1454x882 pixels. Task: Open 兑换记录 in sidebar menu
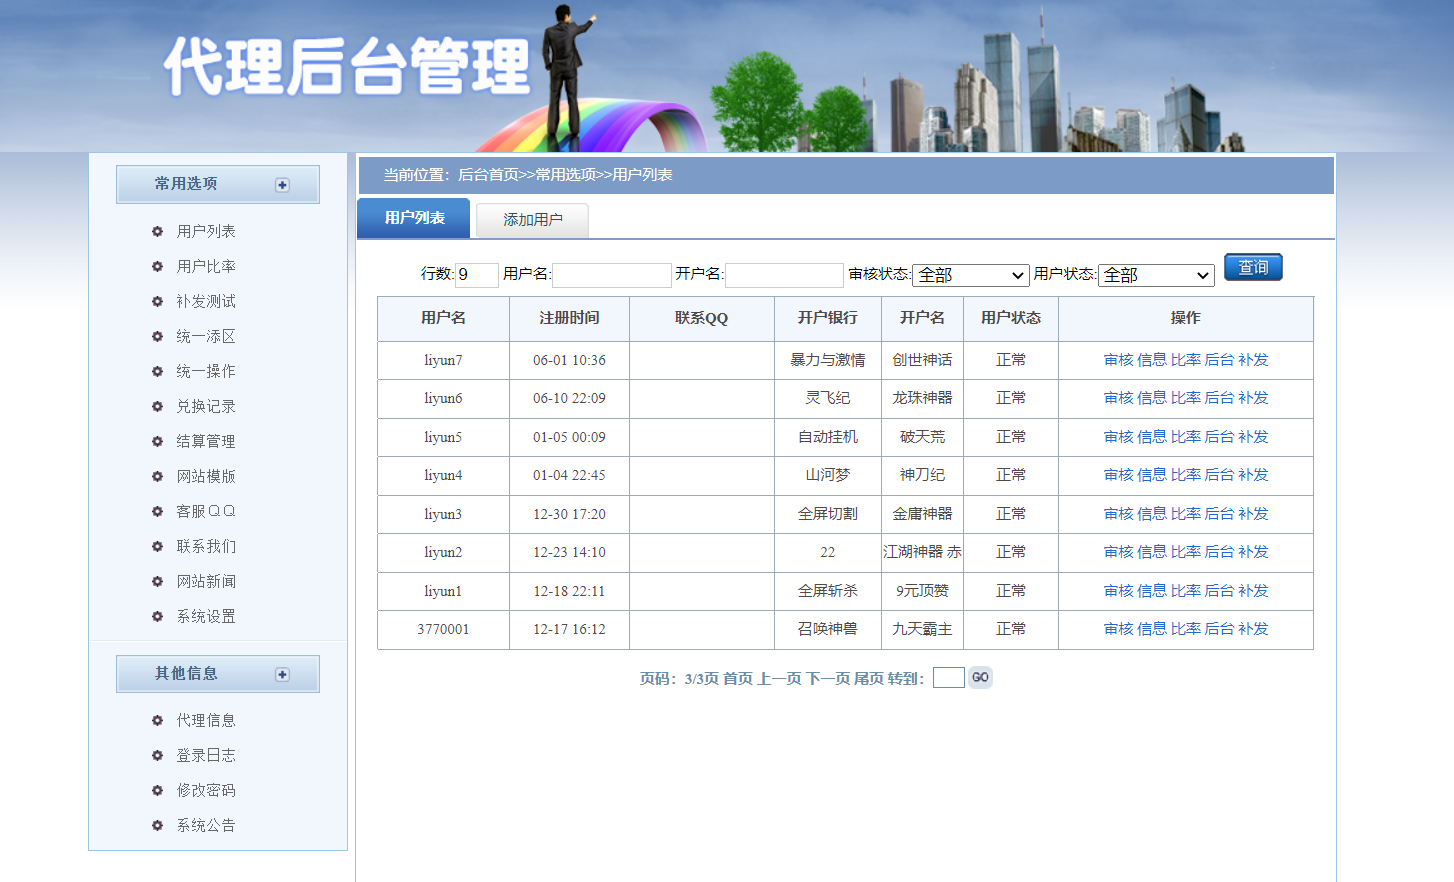click(x=206, y=406)
